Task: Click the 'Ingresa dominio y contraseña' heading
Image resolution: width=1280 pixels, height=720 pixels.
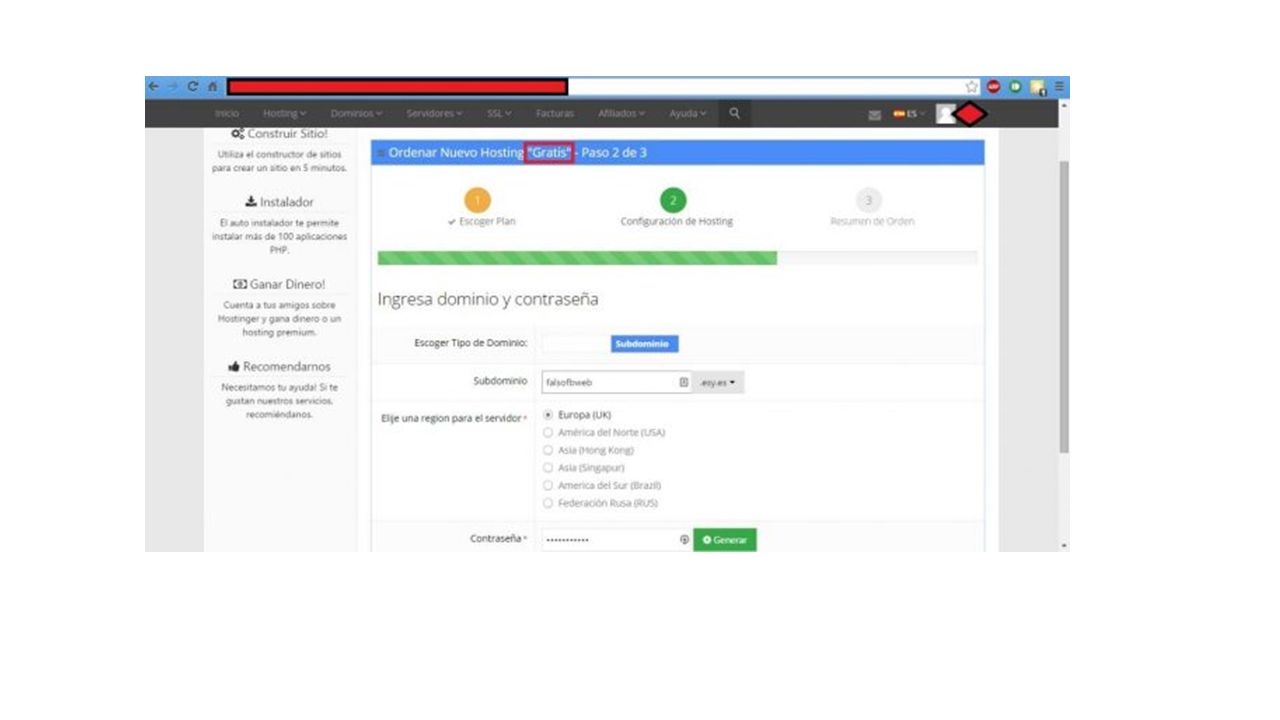Action: point(487,299)
